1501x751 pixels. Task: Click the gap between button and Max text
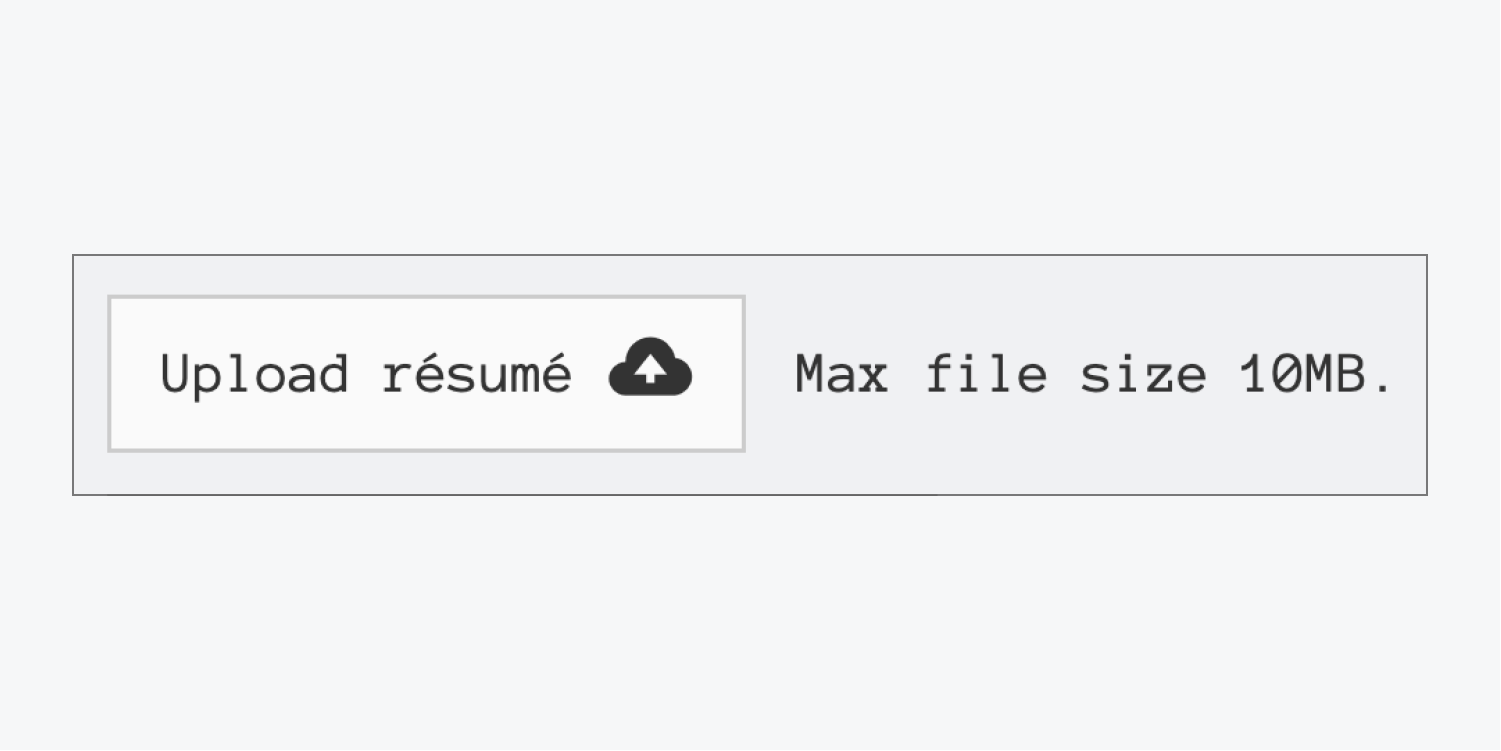coord(770,374)
